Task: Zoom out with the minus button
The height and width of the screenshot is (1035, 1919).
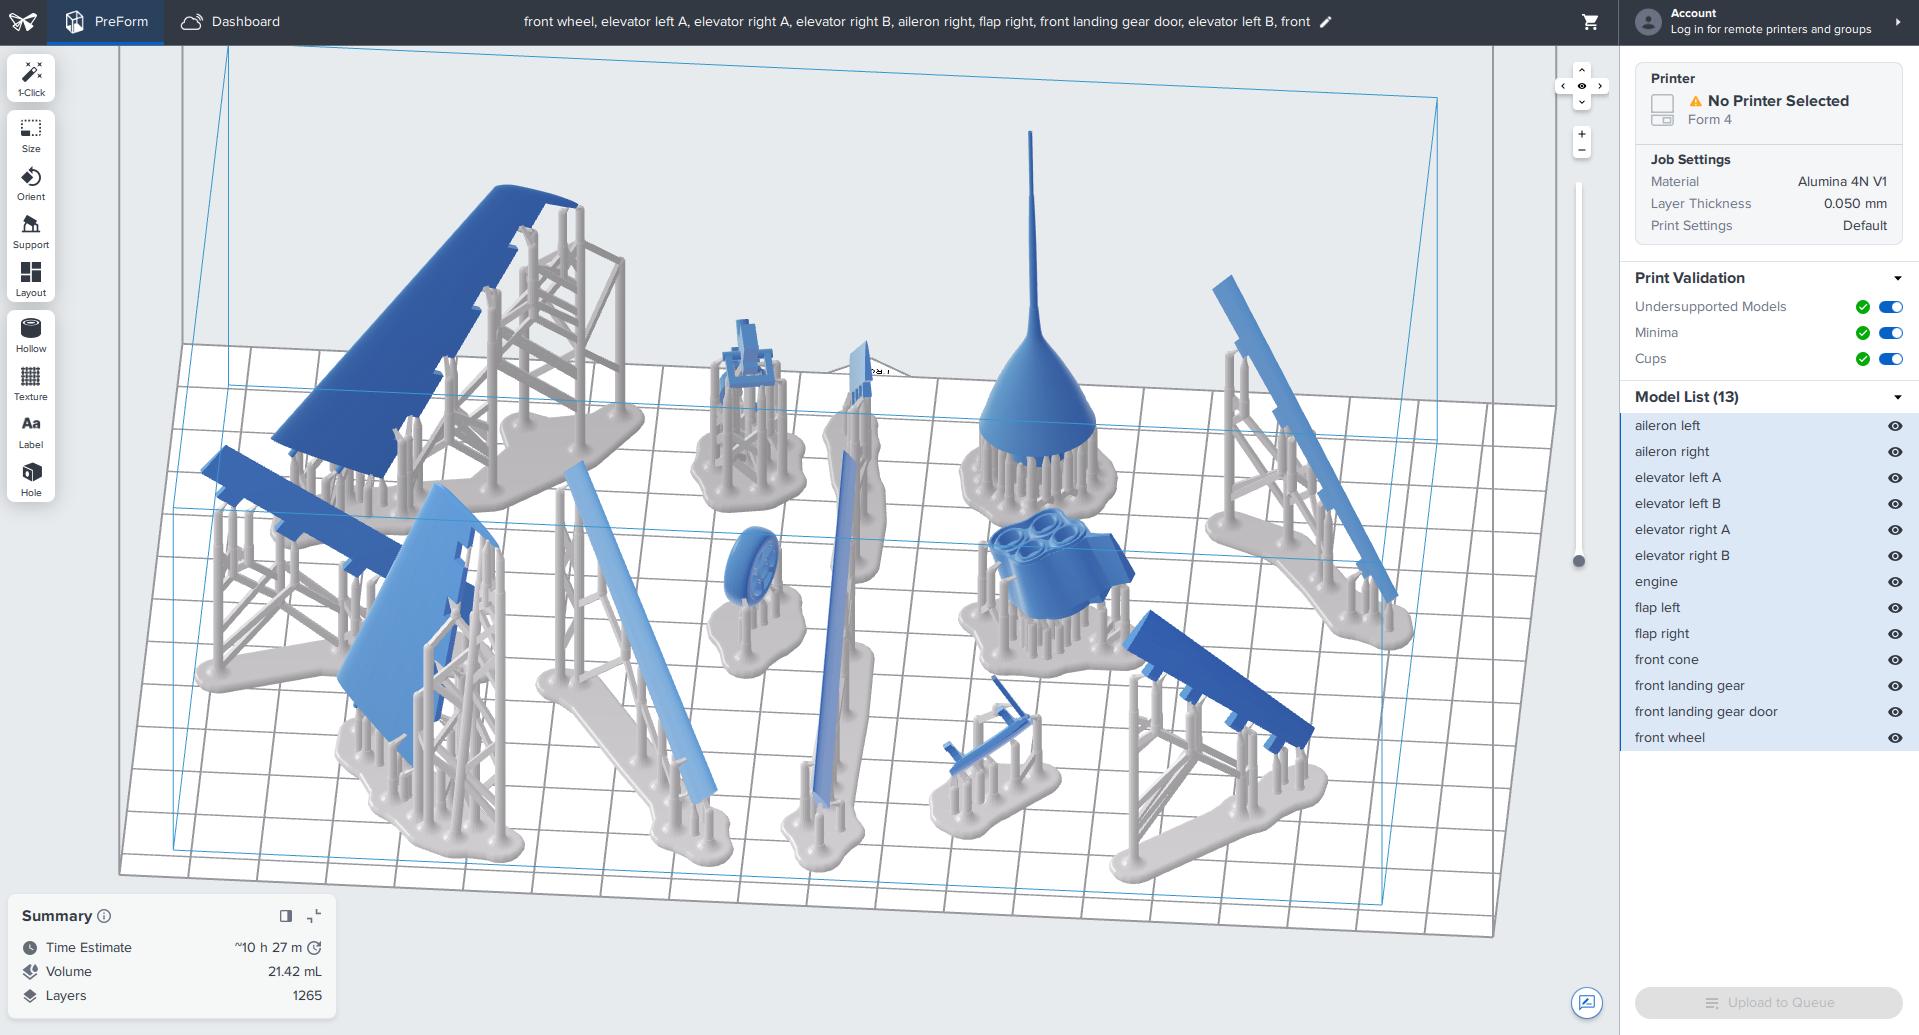Action: click(1581, 151)
